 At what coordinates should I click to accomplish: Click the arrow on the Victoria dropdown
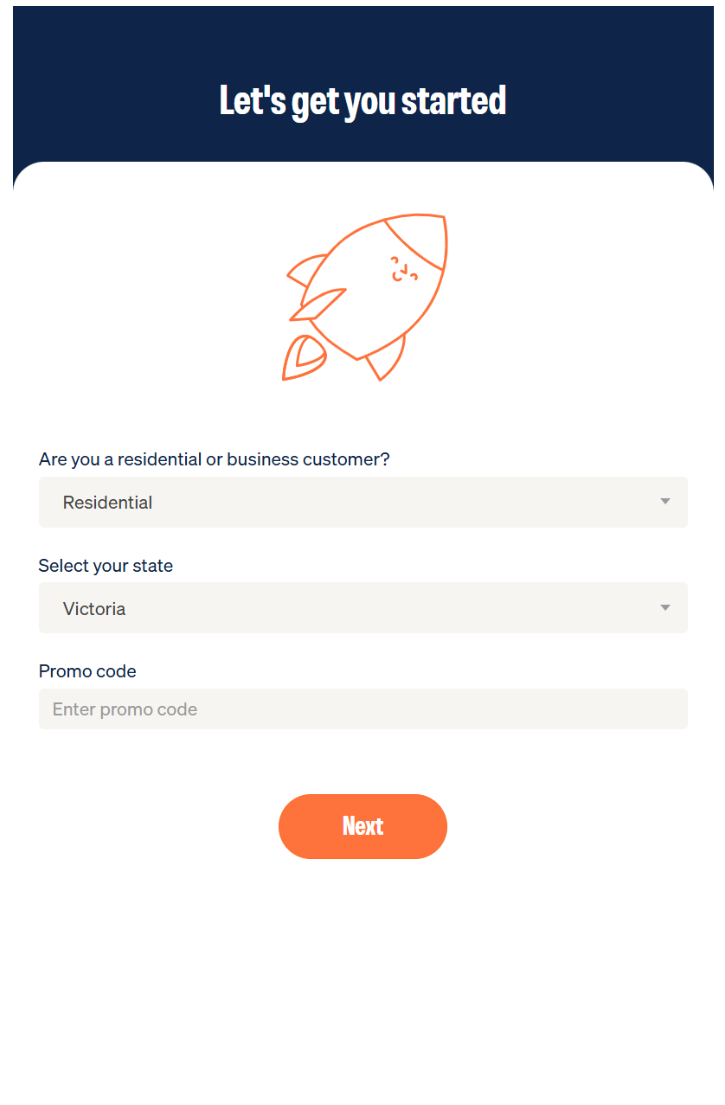coord(665,608)
